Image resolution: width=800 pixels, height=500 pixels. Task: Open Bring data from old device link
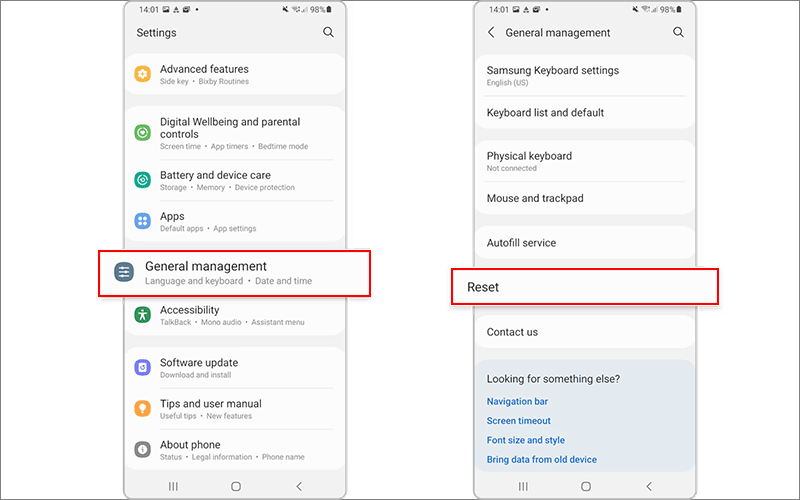click(541, 460)
